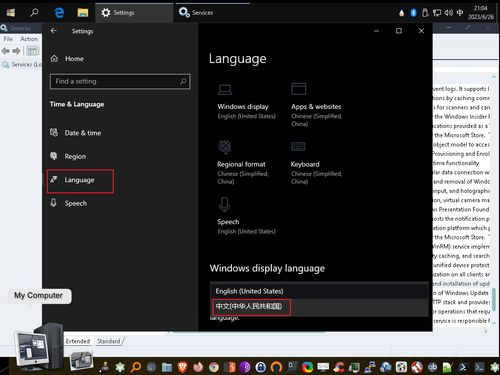This screenshot has height=375, width=500.
Task: Click the Windows display tile icon
Action: coord(225,89)
